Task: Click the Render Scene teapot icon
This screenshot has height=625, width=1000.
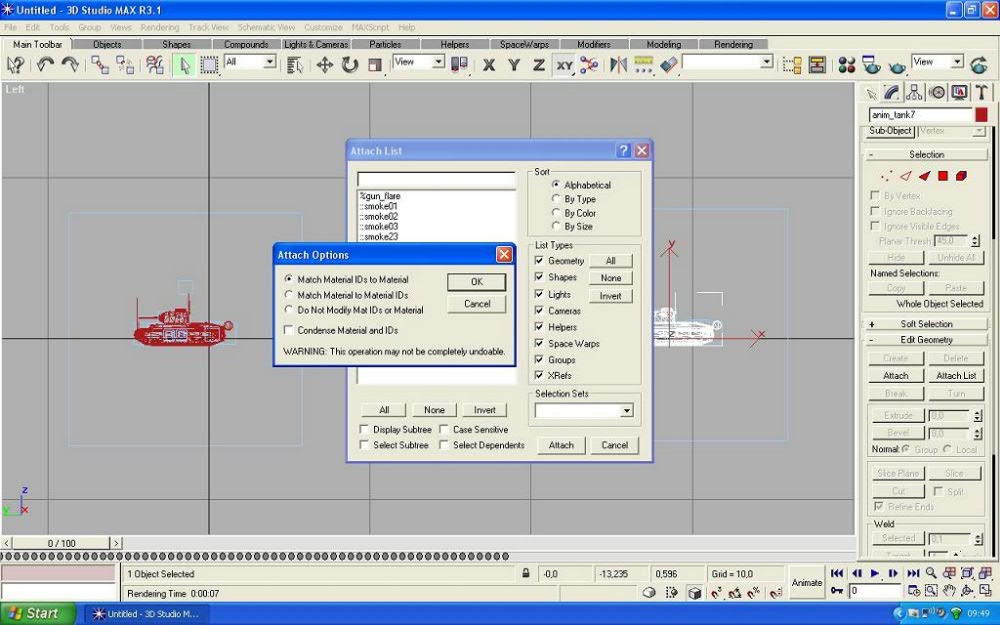Action: [x=871, y=64]
